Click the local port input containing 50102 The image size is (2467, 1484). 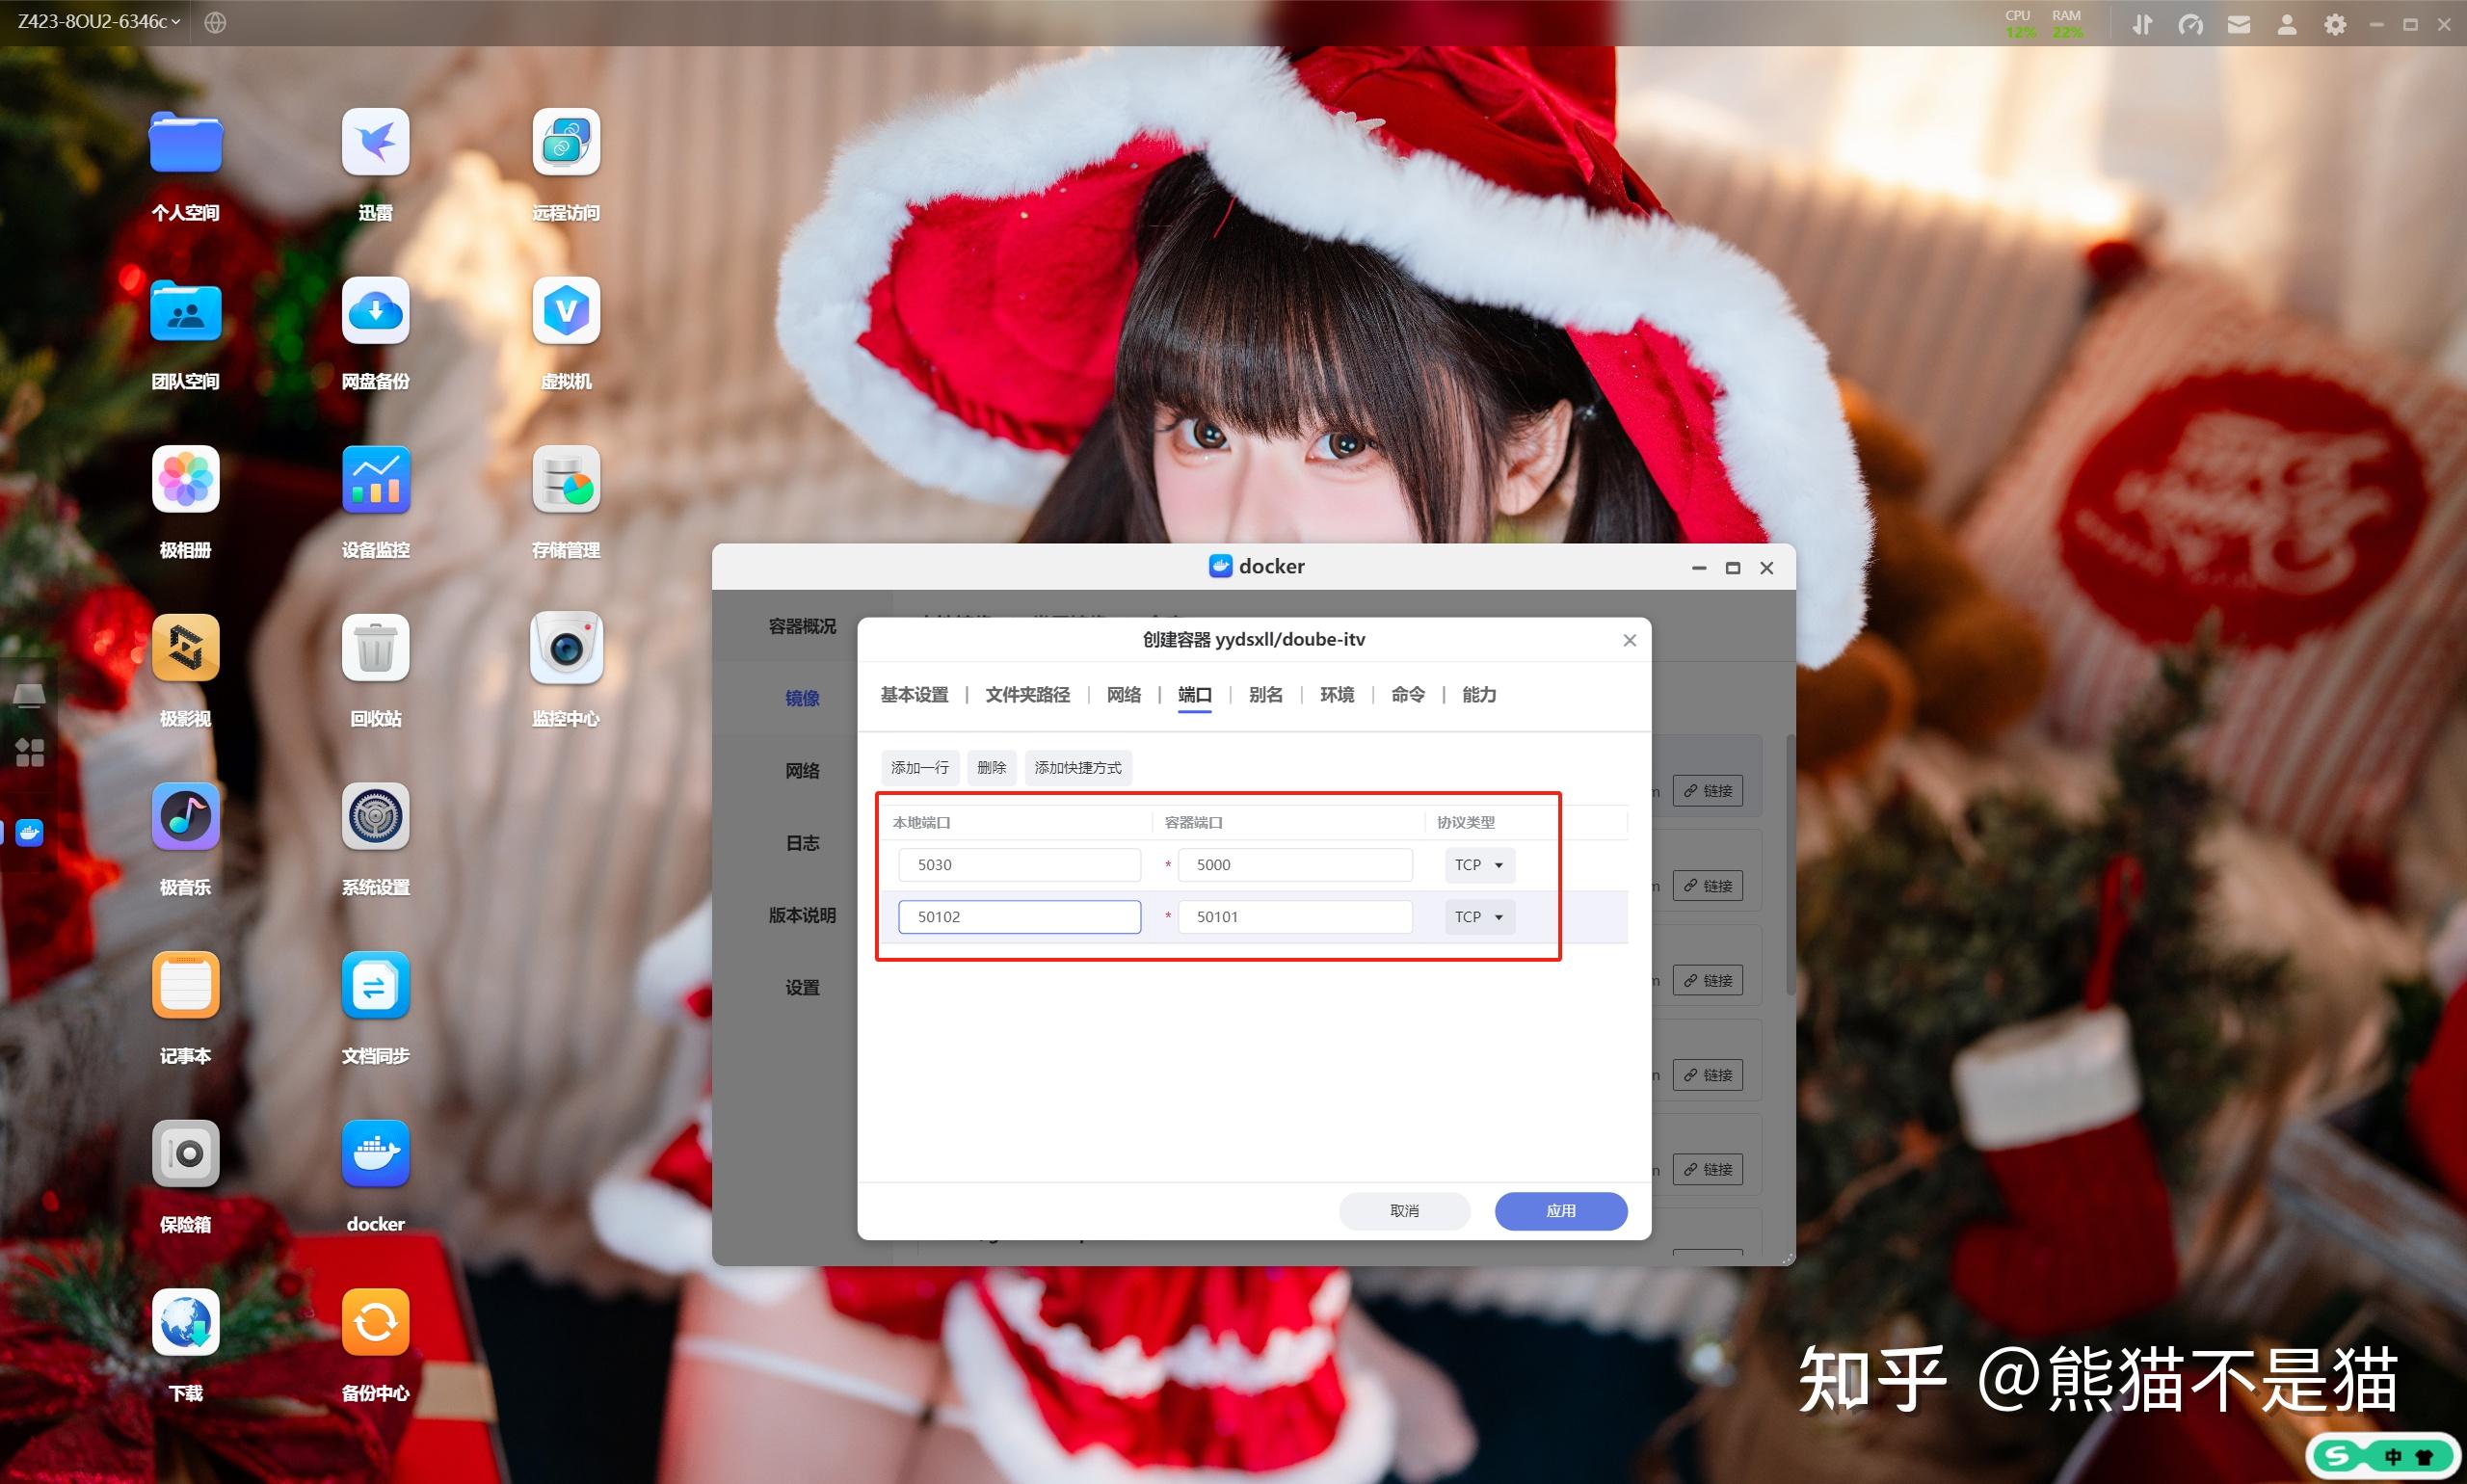[1018, 916]
